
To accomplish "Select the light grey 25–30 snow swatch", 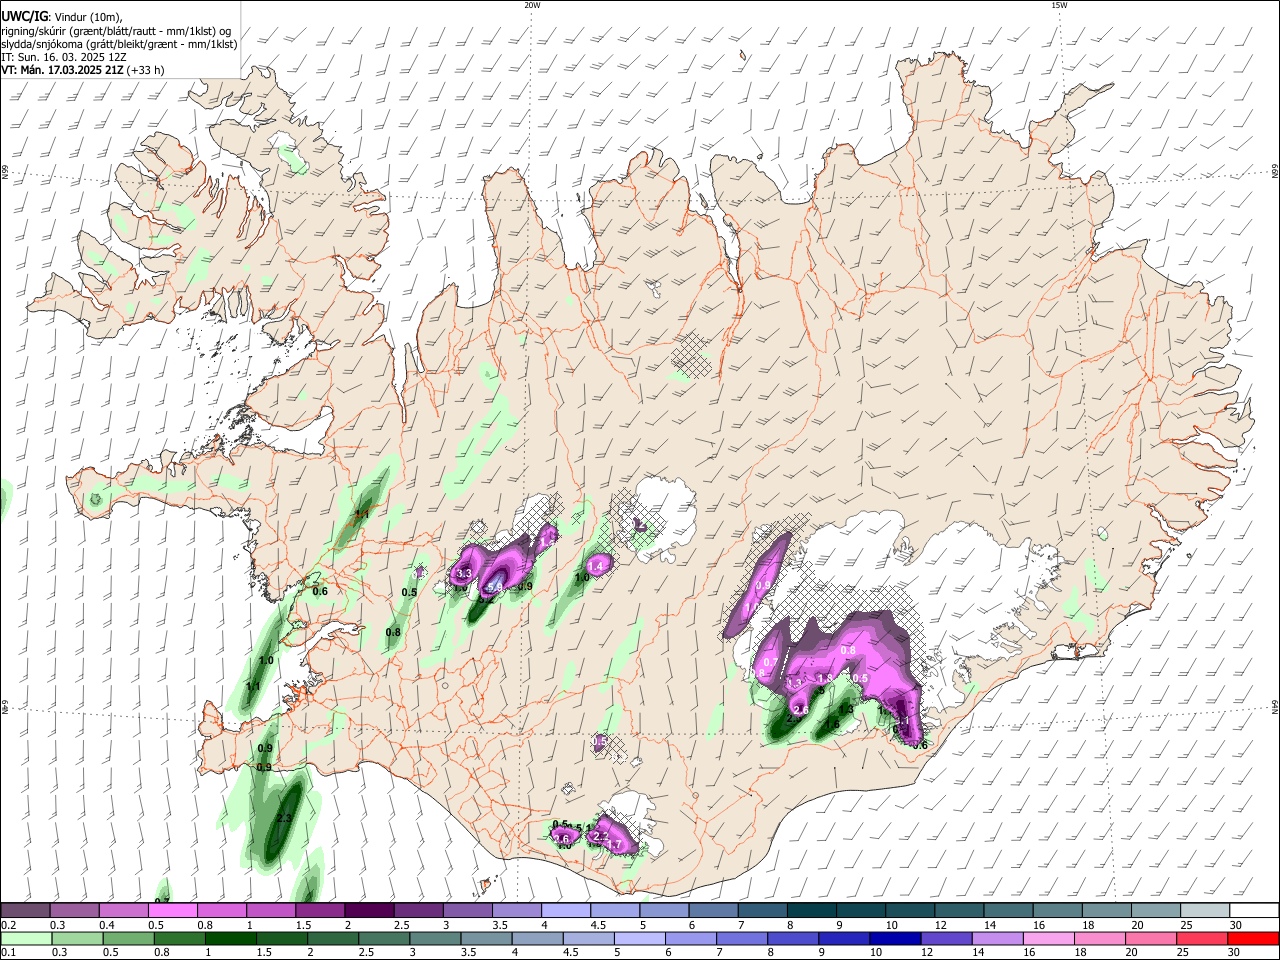I will pyautogui.click(x=1205, y=911).
